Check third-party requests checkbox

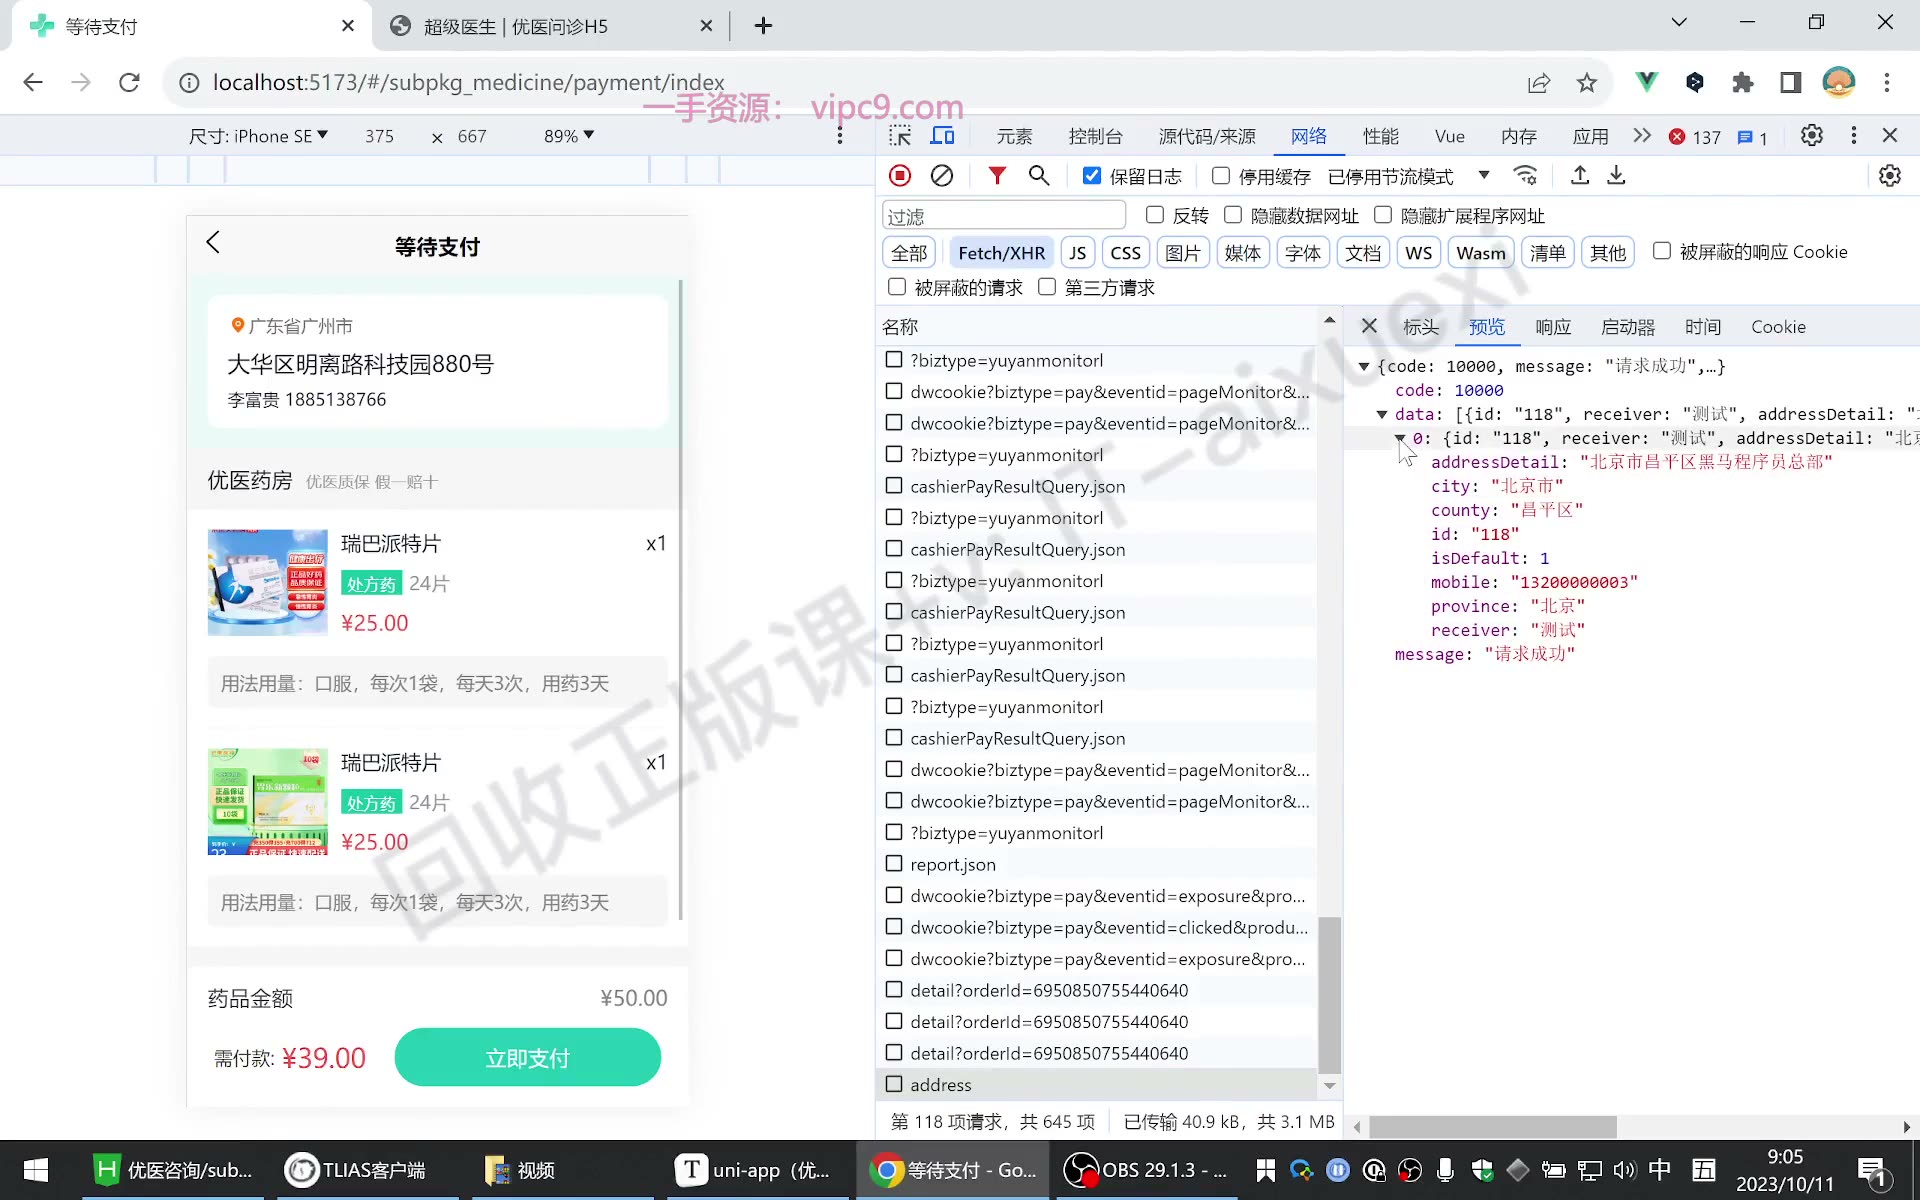1047,287
